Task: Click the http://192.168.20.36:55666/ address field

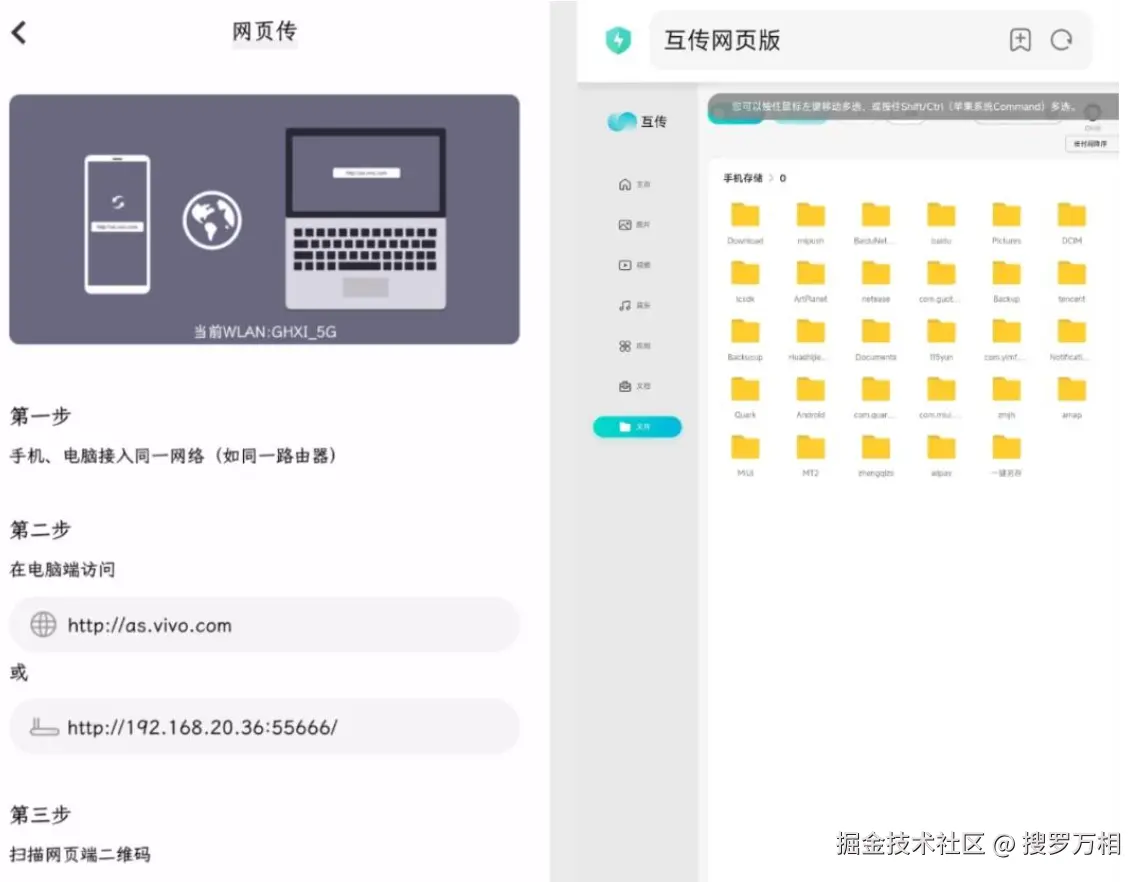Action: pyautogui.click(x=265, y=726)
